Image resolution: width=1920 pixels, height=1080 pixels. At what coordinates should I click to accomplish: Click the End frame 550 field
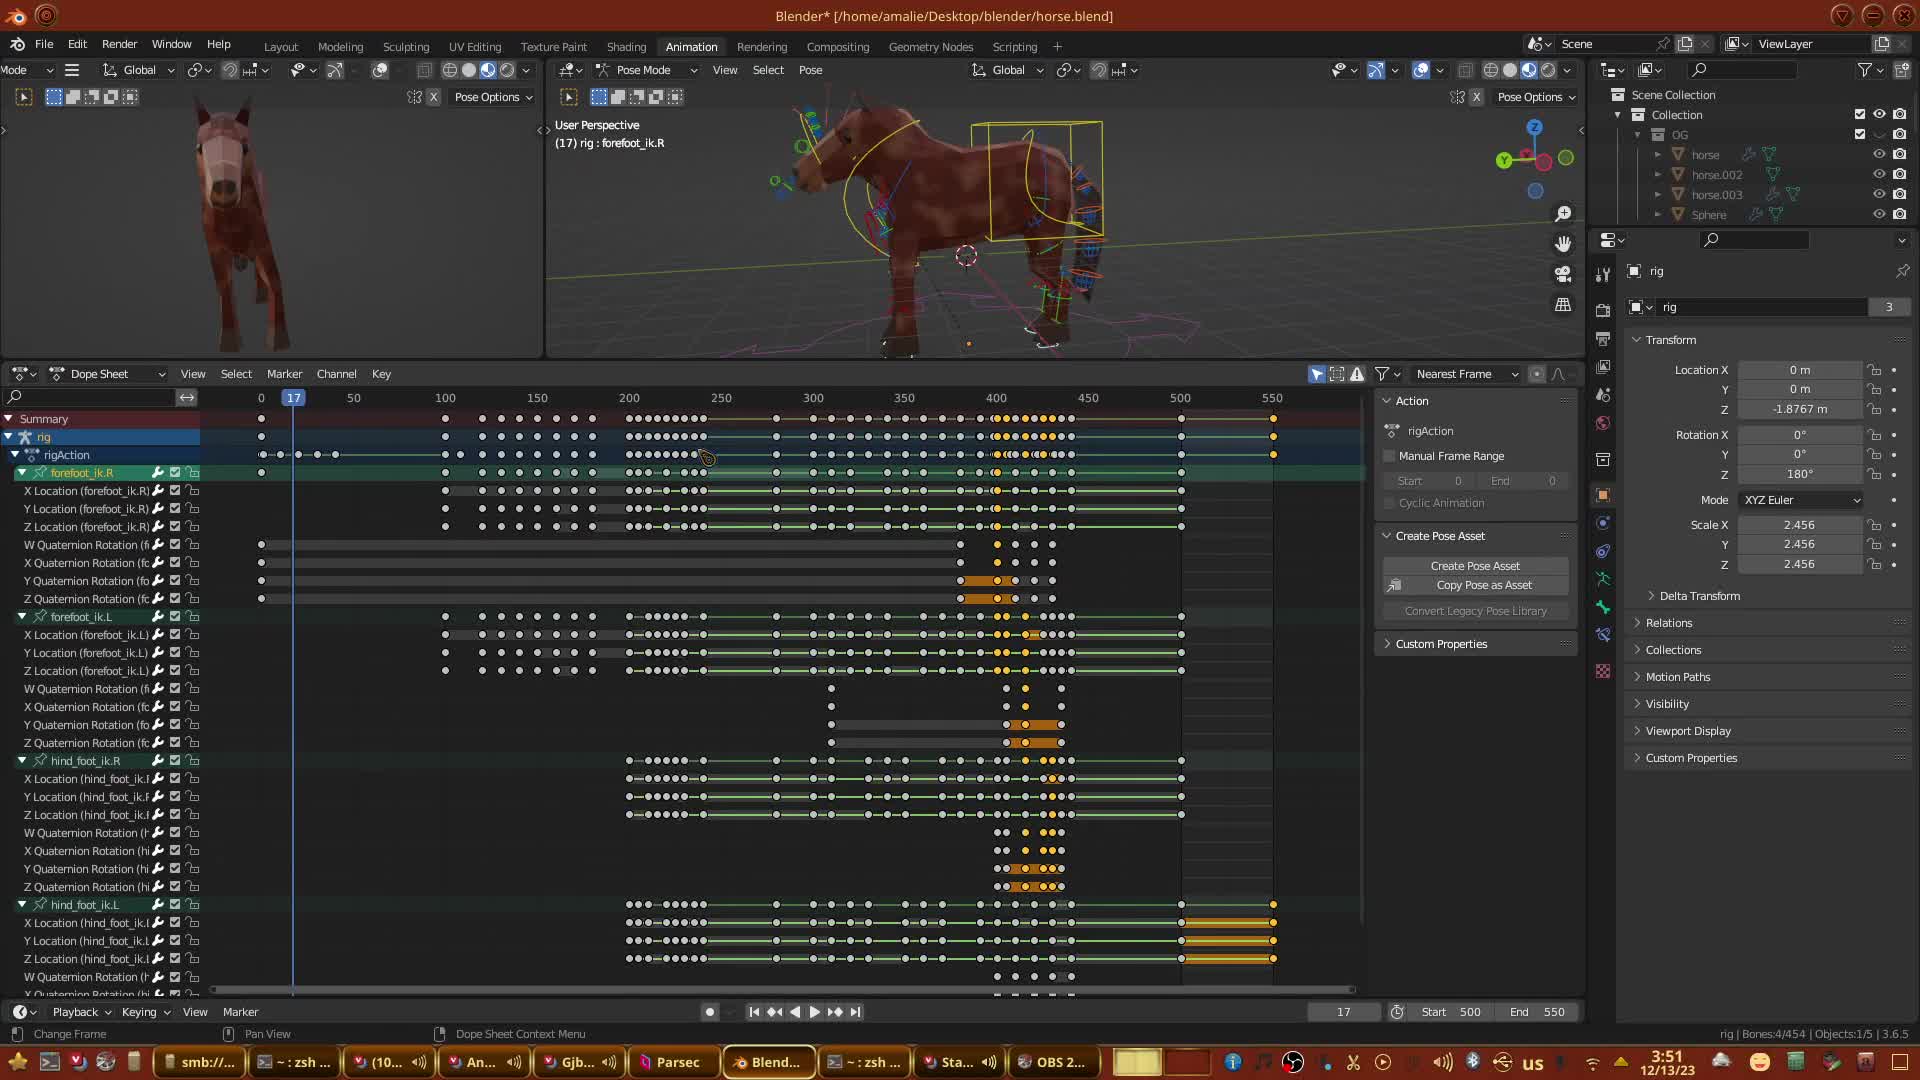(1538, 1012)
